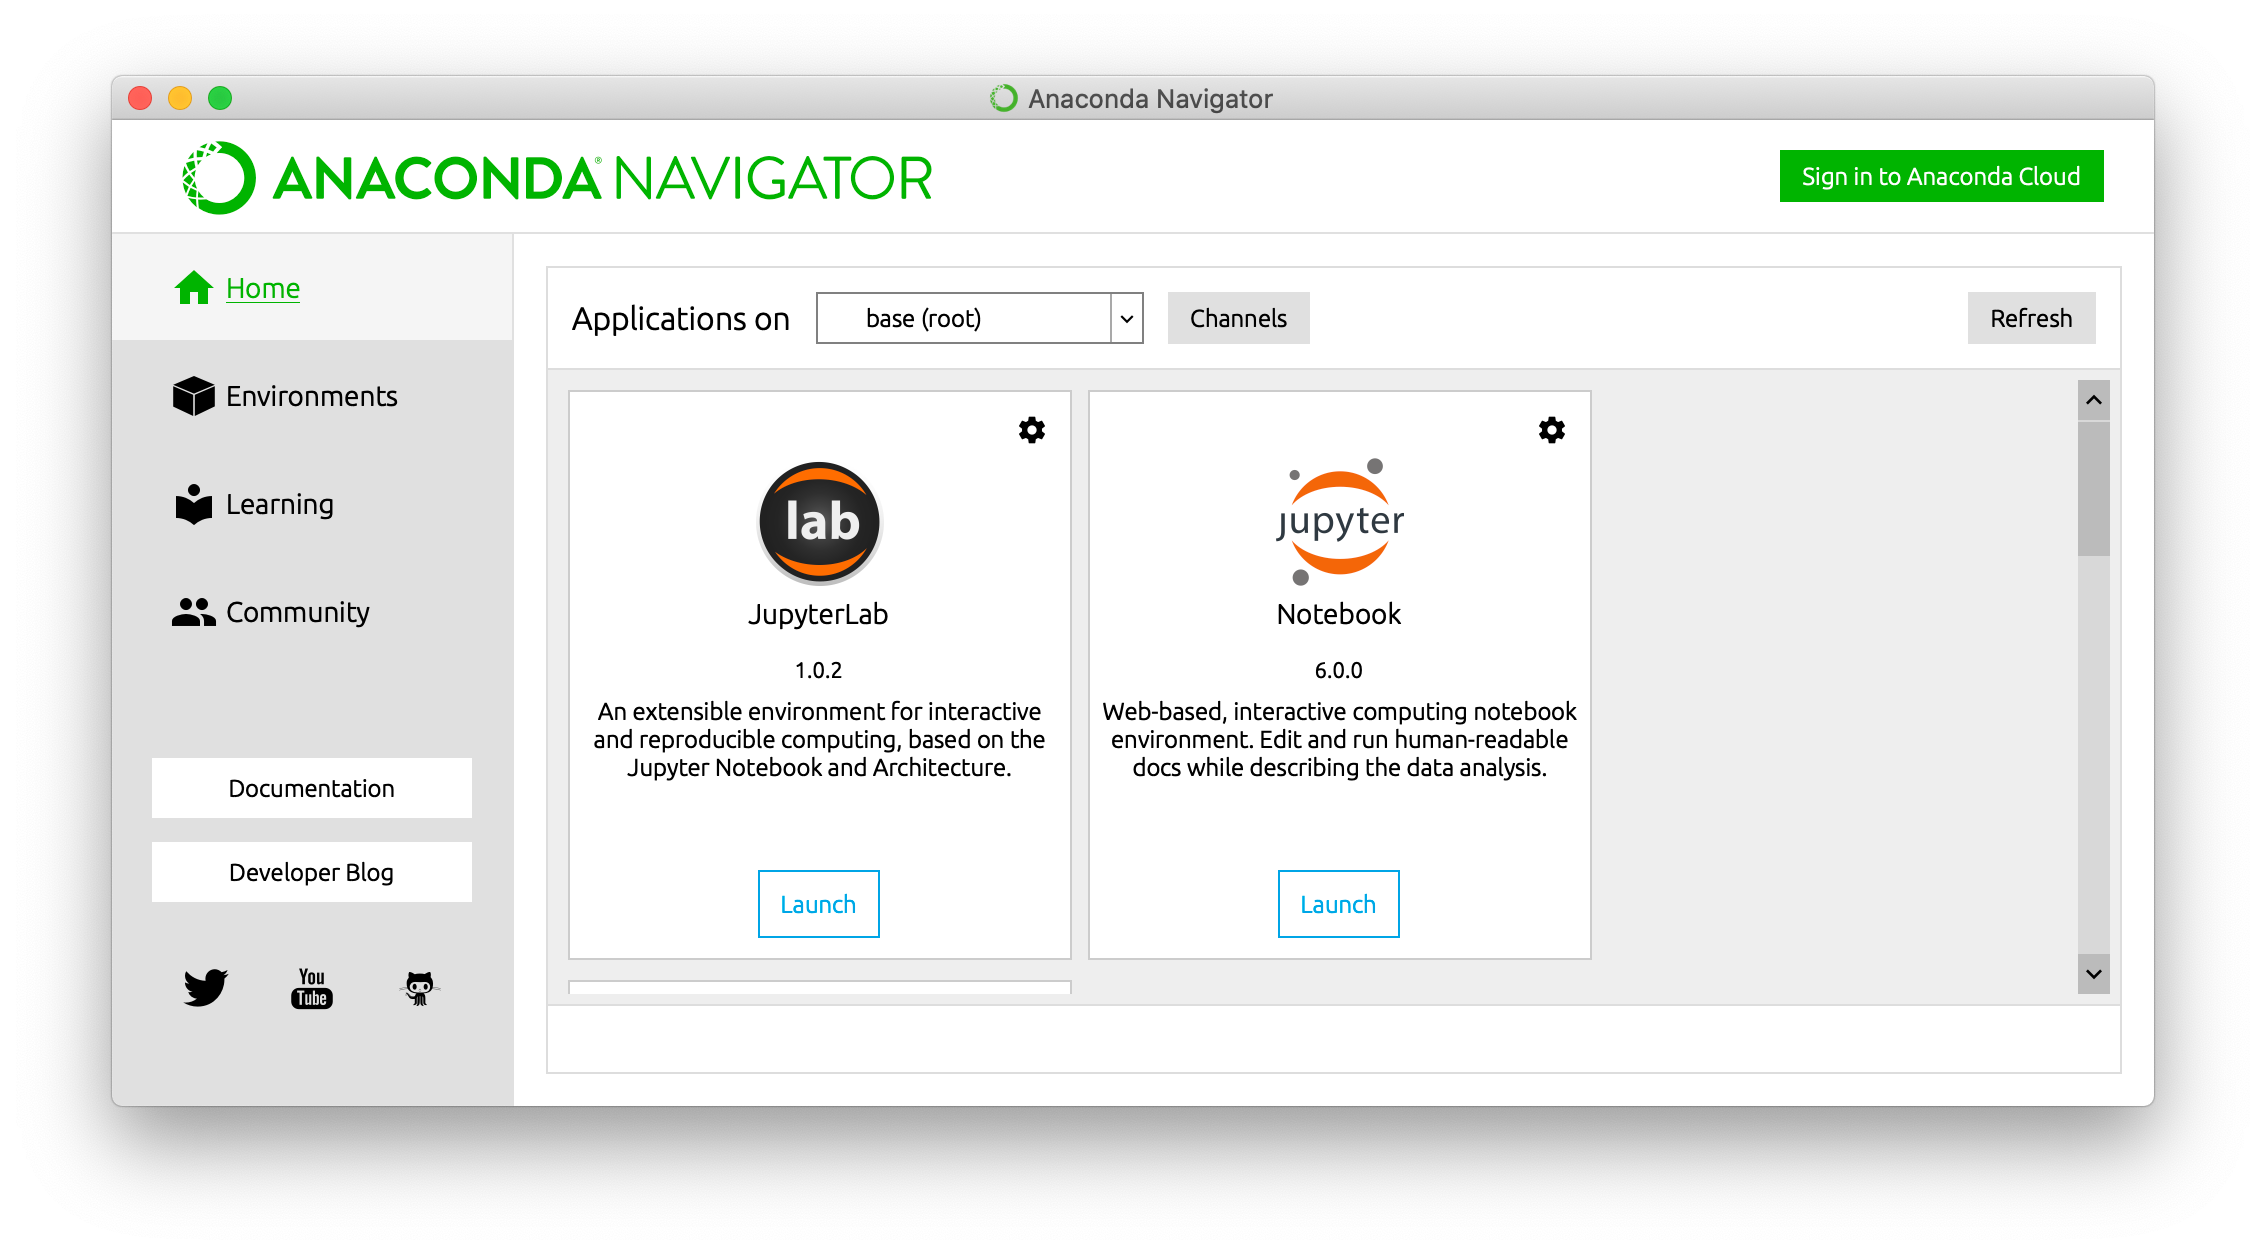Open the YouTube icon link
The image size is (2266, 1254).
[x=312, y=988]
